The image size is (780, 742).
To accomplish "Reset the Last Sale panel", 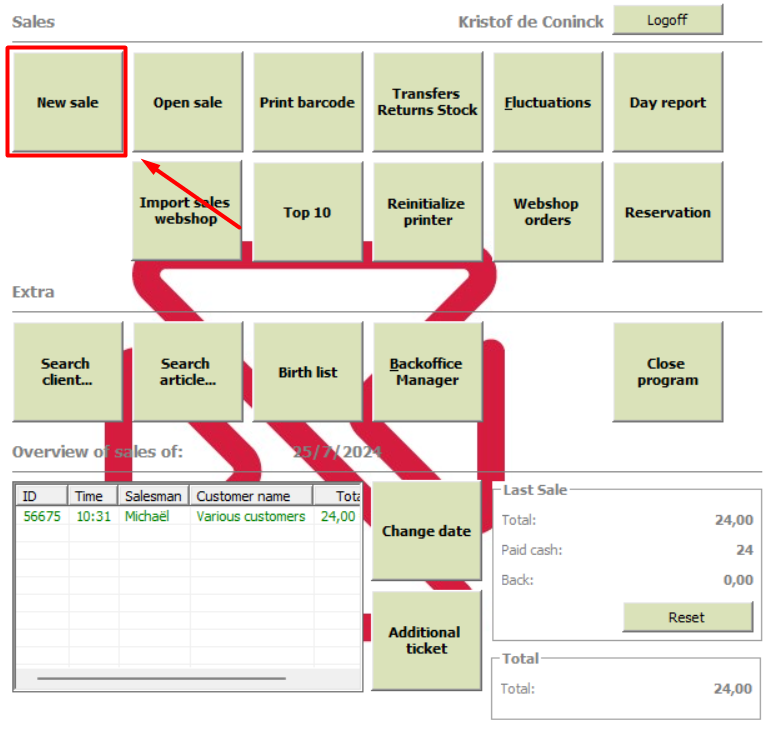I will (687, 617).
